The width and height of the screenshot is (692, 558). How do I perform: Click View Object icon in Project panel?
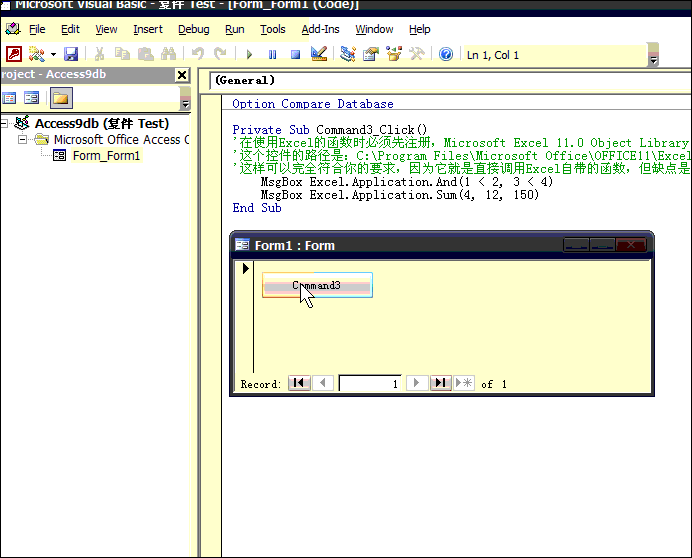point(31,98)
